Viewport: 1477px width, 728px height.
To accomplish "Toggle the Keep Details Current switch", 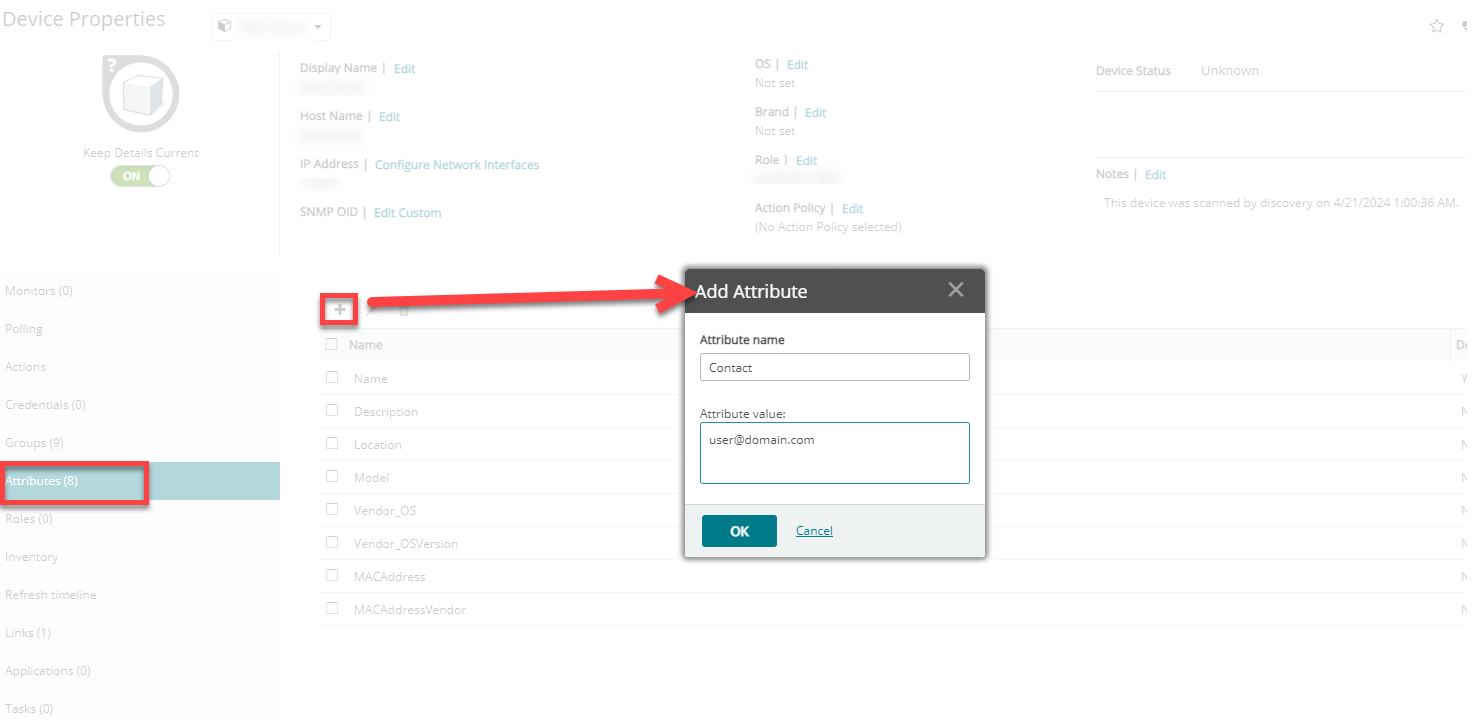I will point(141,176).
